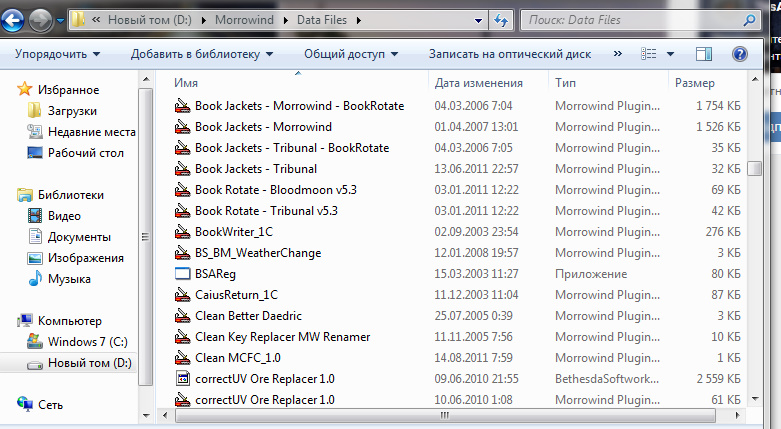Click the file list vertical scrollbar thumb
Screen dimensions: 781x429
tap(755, 168)
